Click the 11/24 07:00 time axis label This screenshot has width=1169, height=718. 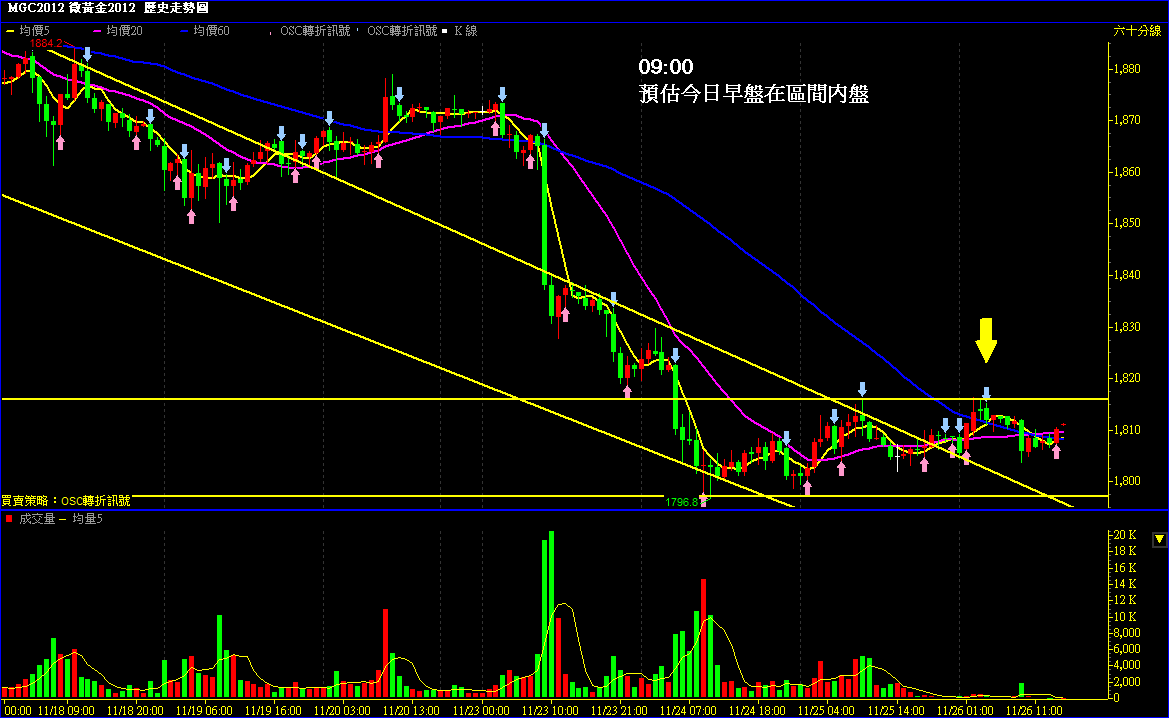688,711
